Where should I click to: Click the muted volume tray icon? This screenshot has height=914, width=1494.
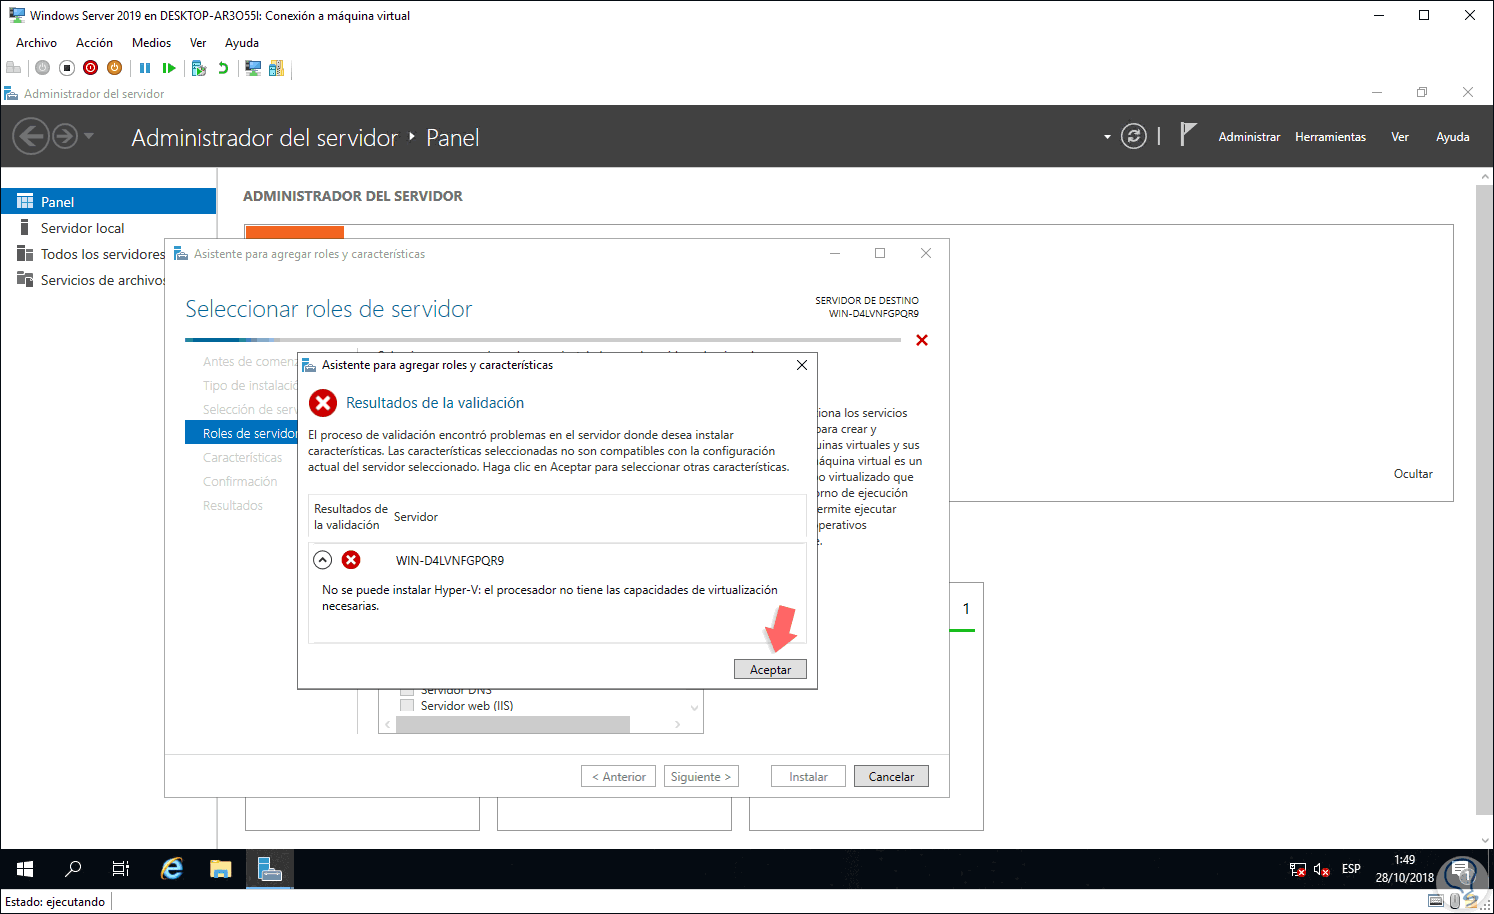[x=1322, y=869]
